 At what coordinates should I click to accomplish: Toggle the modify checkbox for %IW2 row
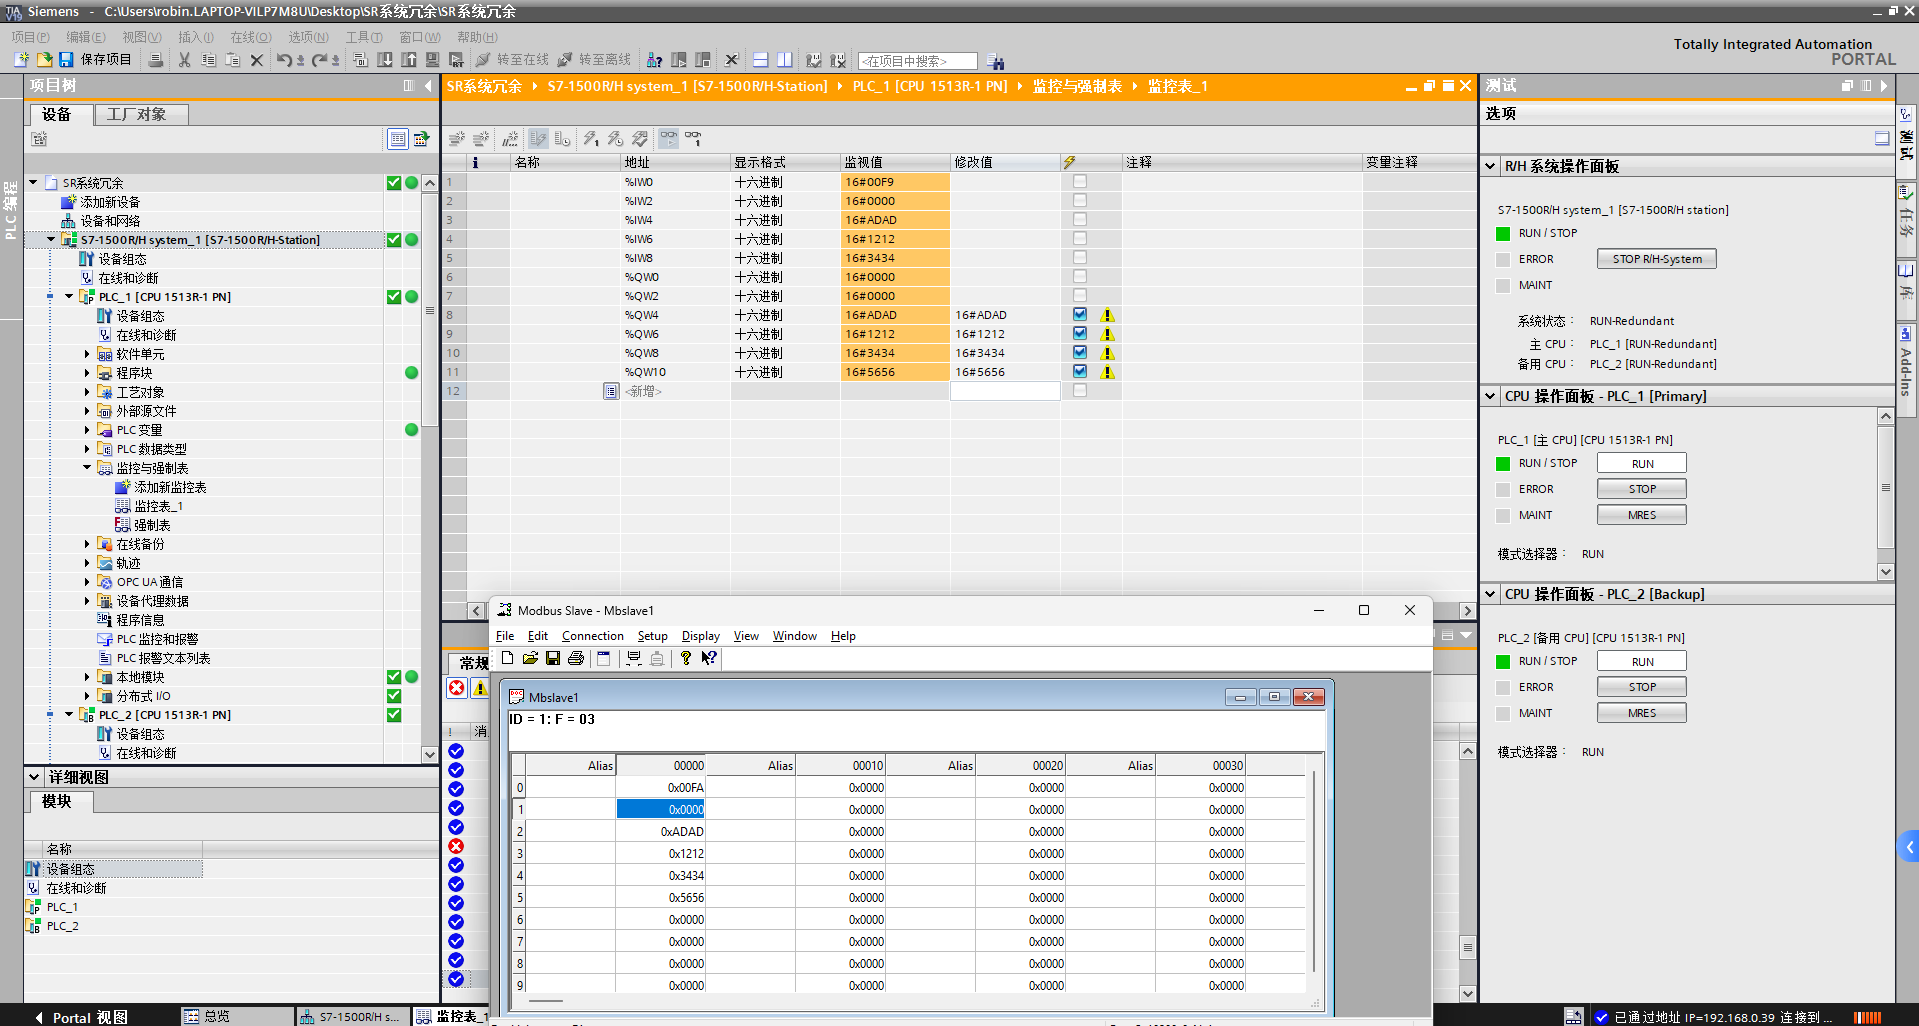pyautogui.click(x=1080, y=200)
